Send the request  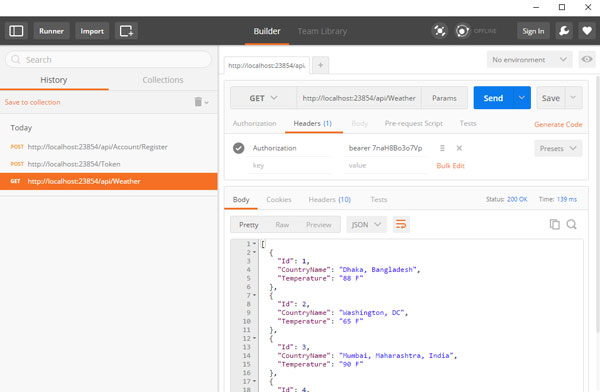click(493, 98)
